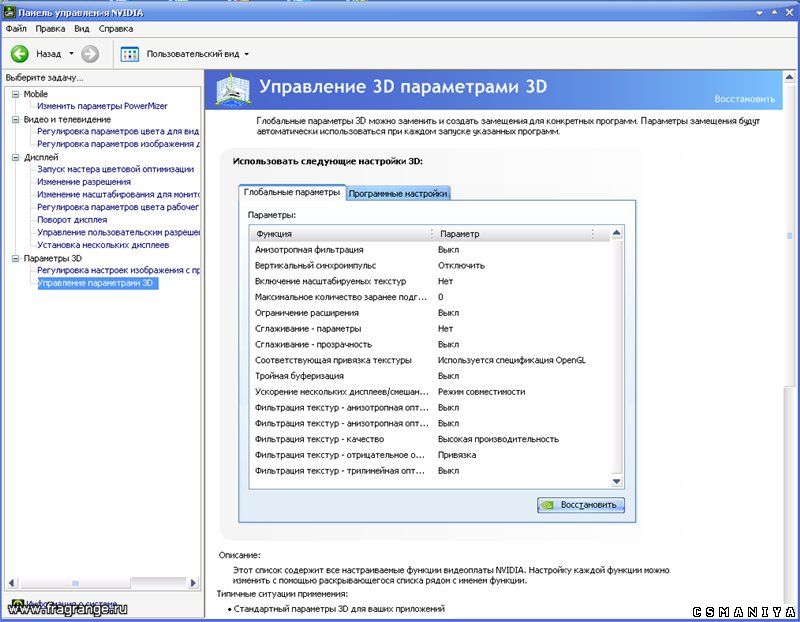
Task: Open the Справка menu
Action: coord(116,29)
